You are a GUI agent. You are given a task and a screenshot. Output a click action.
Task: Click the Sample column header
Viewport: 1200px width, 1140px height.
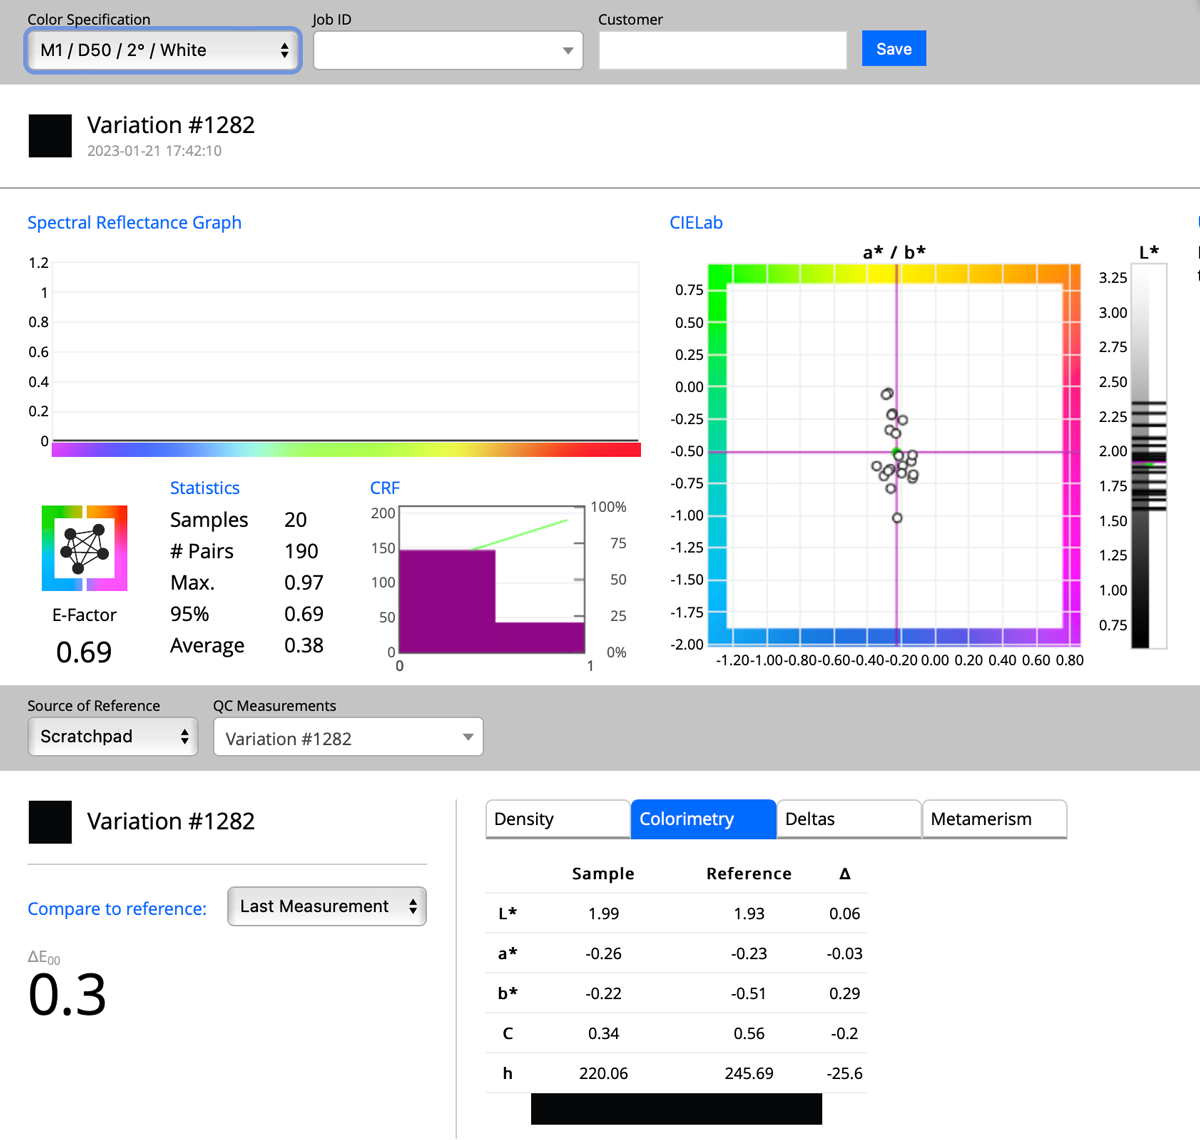point(603,873)
